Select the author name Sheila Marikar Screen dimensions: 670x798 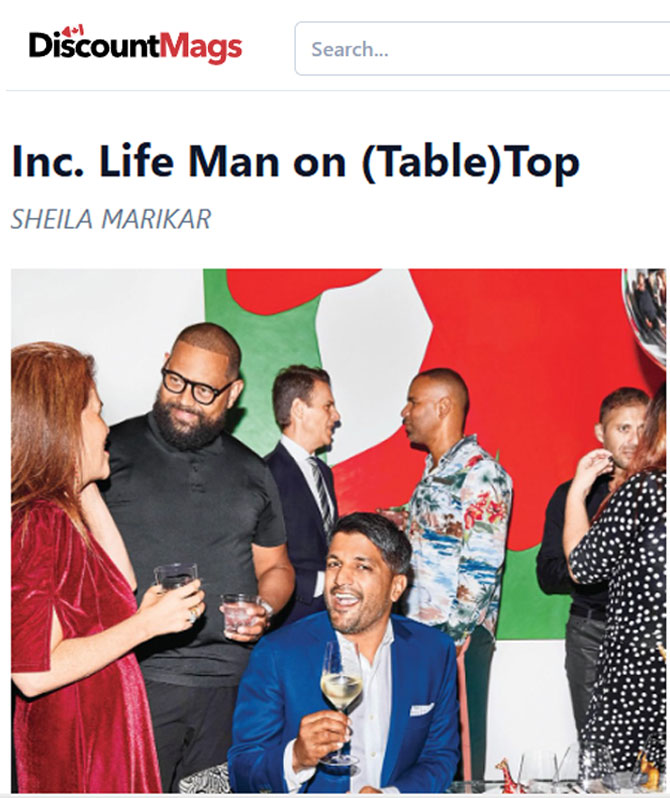tap(111, 219)
